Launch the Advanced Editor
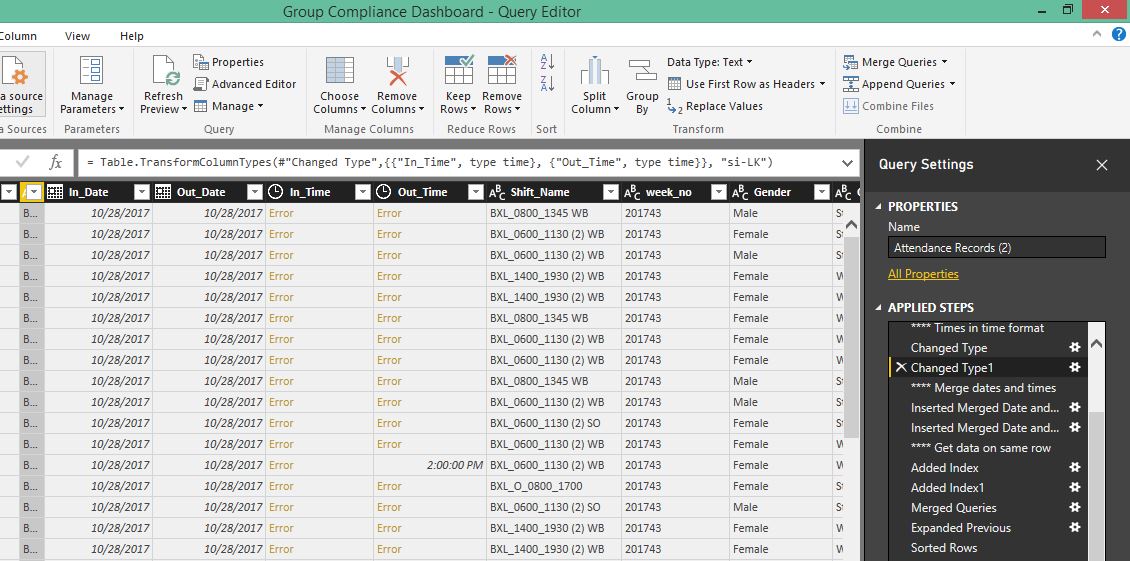The image size is (1130, 561). click(245, 84)
